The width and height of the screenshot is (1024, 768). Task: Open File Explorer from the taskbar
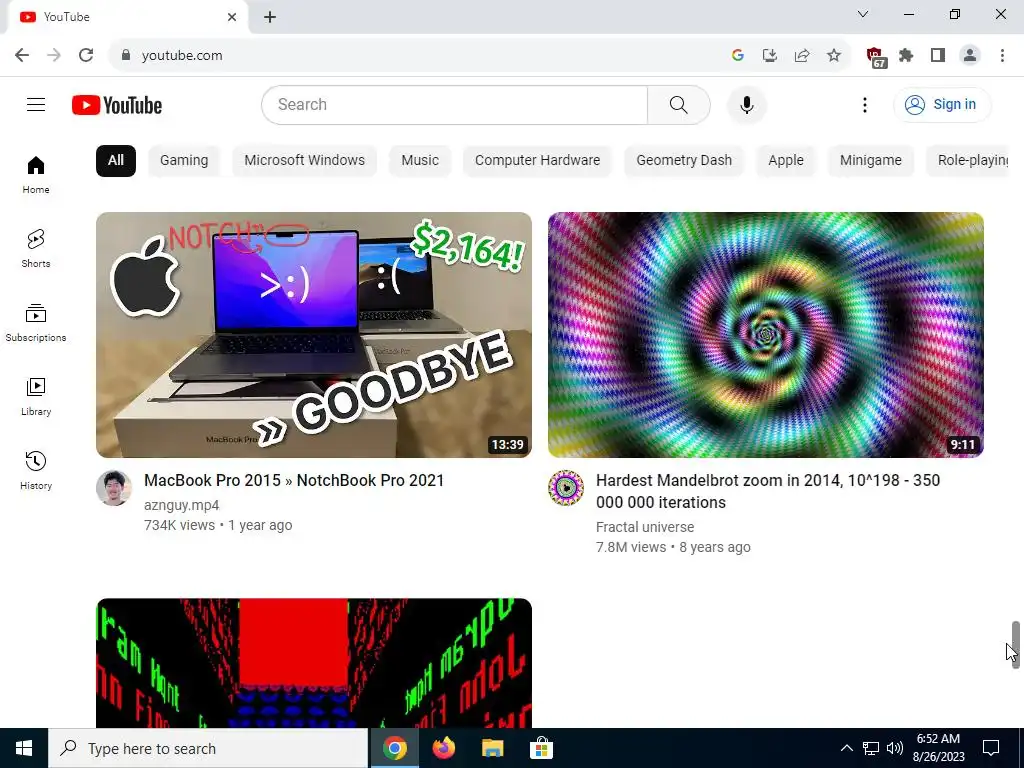(x=492, y=748)
